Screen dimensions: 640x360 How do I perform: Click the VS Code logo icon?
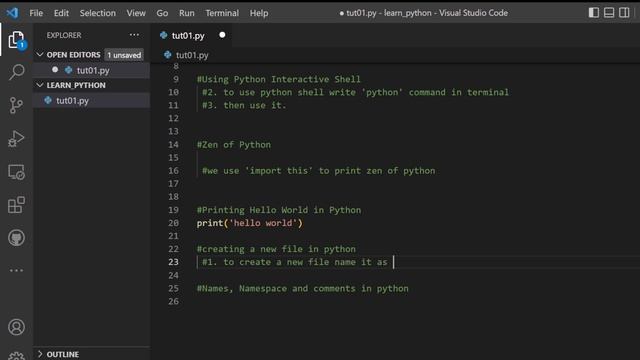tap(12, 13)
